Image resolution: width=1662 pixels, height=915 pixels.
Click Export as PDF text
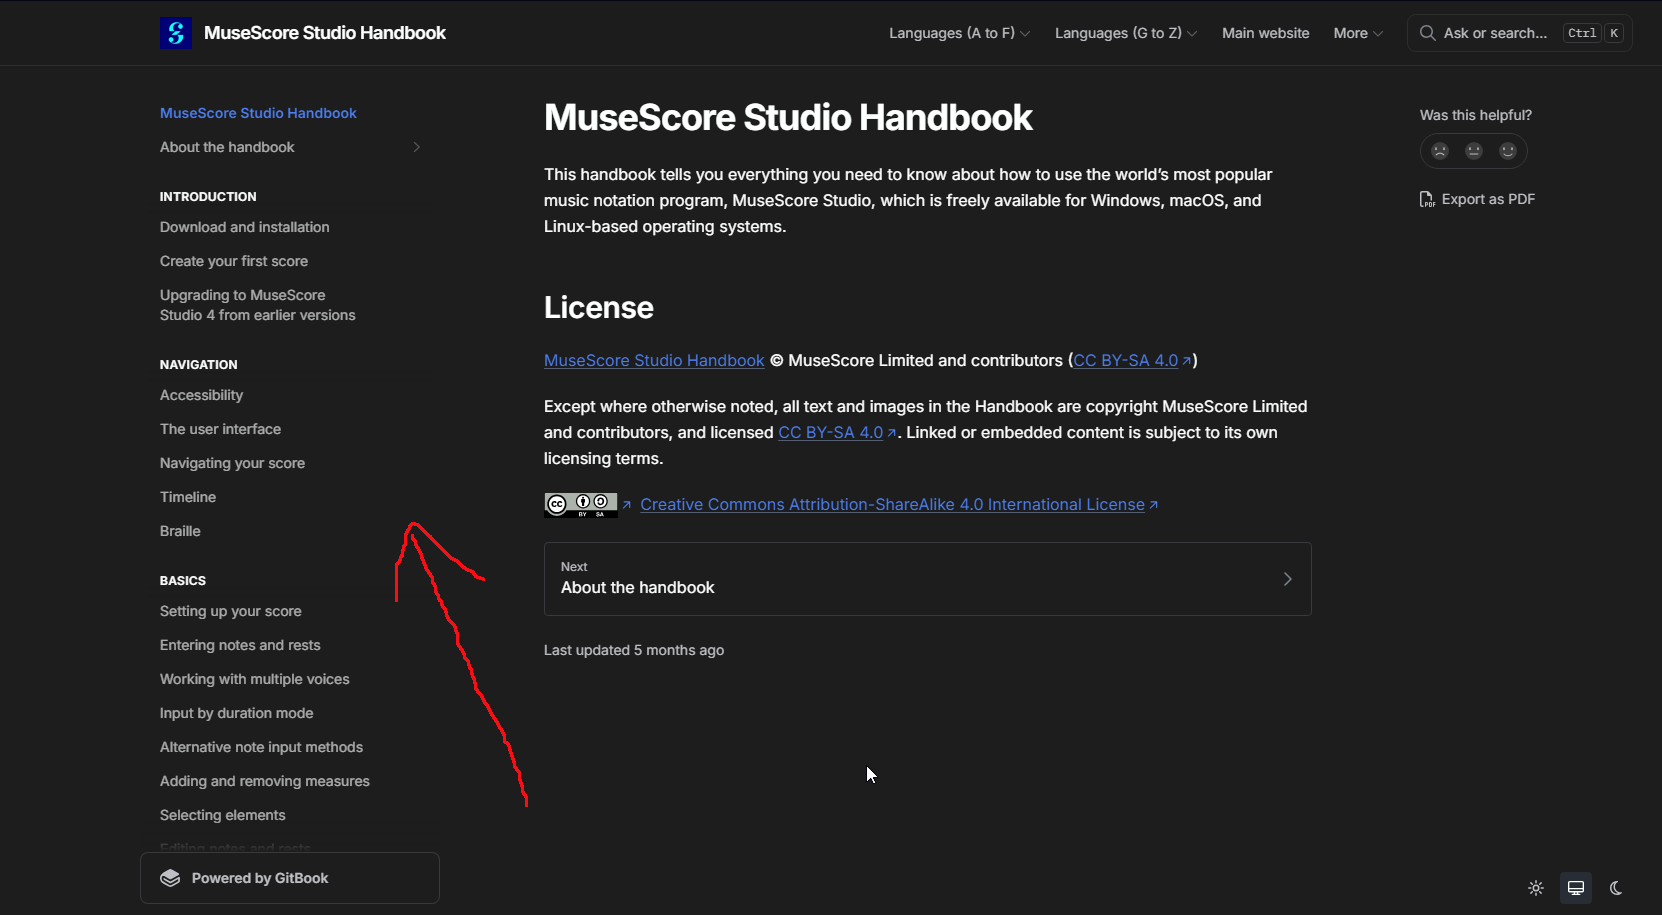coord(1488,199)
